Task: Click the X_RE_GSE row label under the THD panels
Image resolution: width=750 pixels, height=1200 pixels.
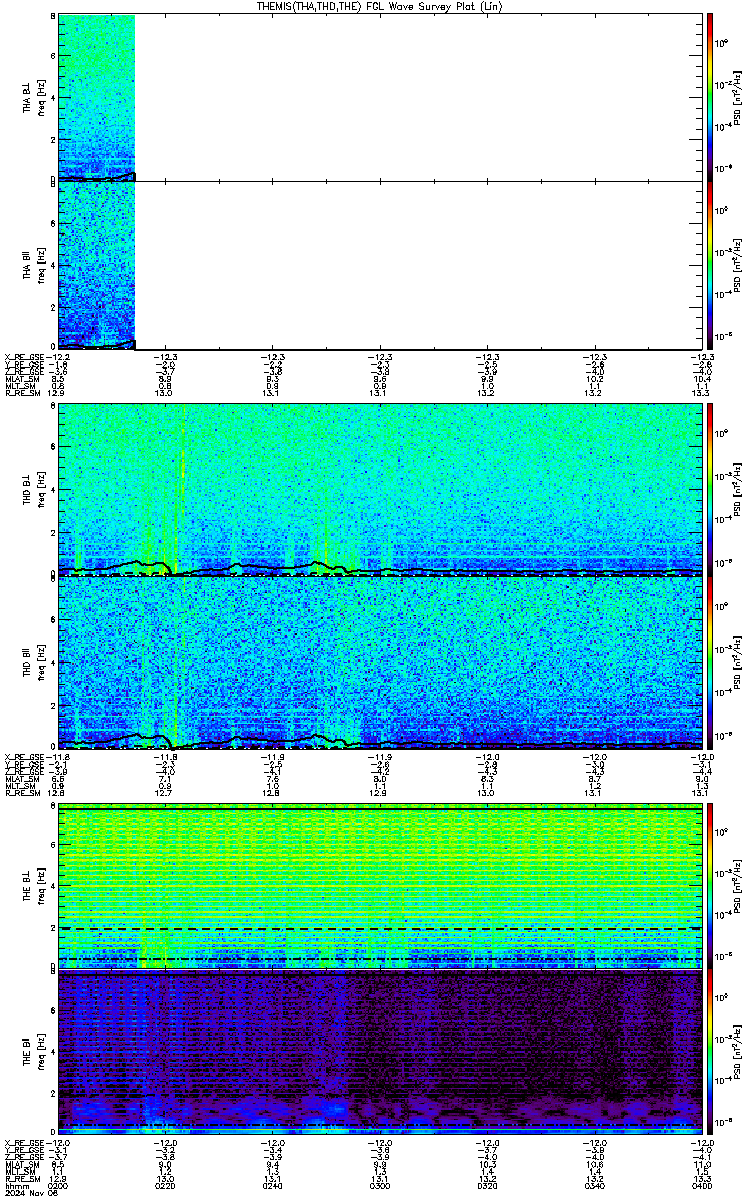Action: 25,757
